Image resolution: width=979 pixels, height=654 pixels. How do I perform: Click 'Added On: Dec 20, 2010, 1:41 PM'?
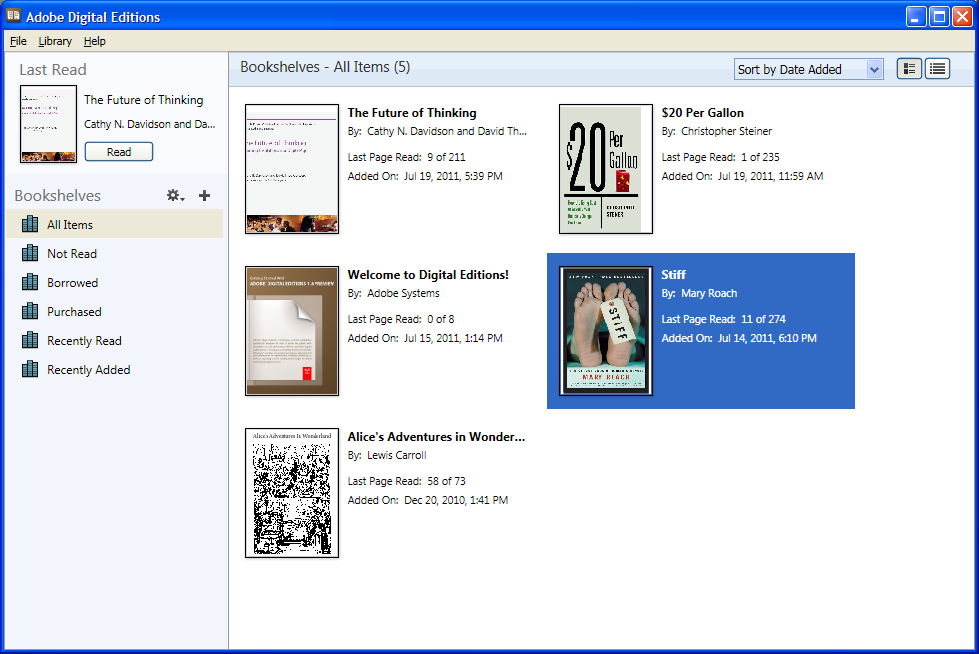coord(428,500)
